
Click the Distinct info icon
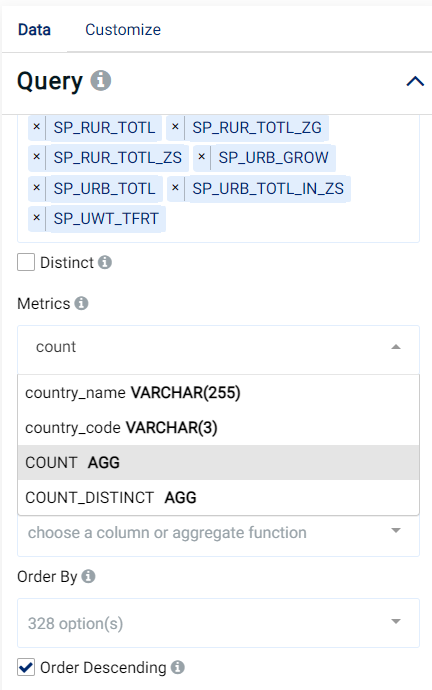click(105, 262)
